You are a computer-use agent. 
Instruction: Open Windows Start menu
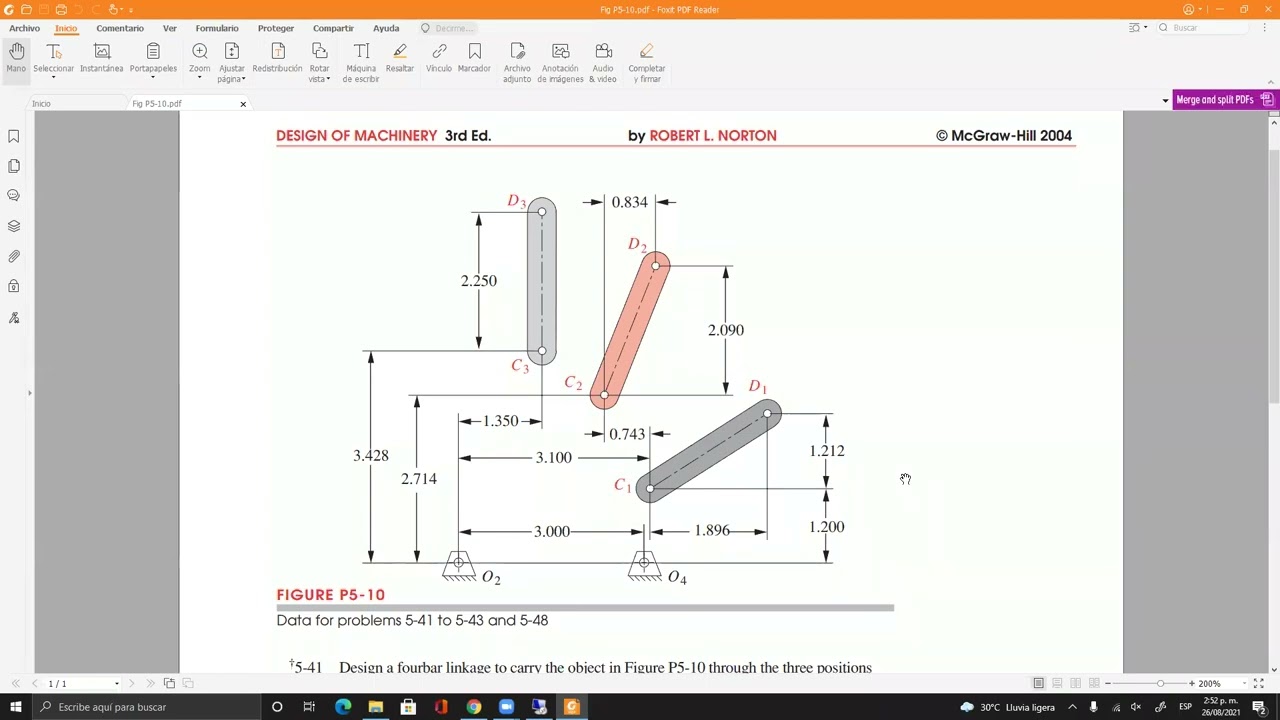[16, 707]
